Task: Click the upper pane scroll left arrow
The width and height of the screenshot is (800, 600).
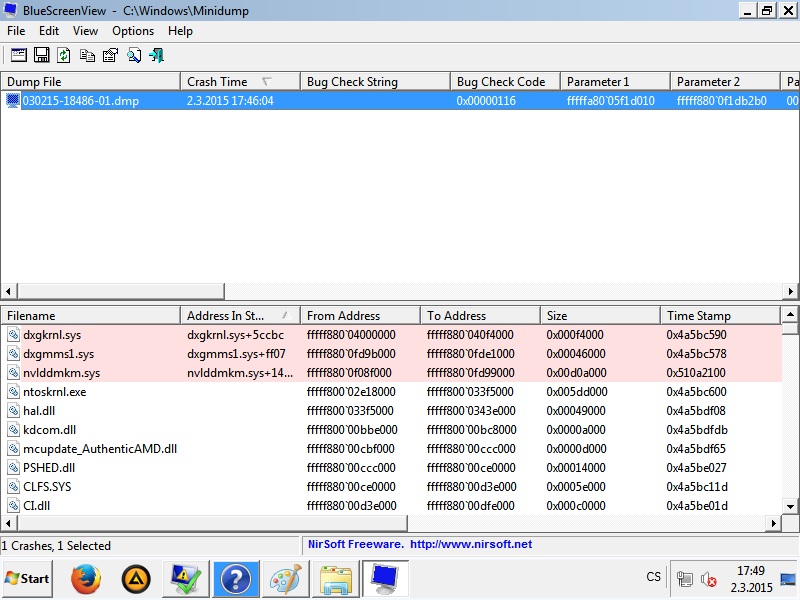Action: 8,291
